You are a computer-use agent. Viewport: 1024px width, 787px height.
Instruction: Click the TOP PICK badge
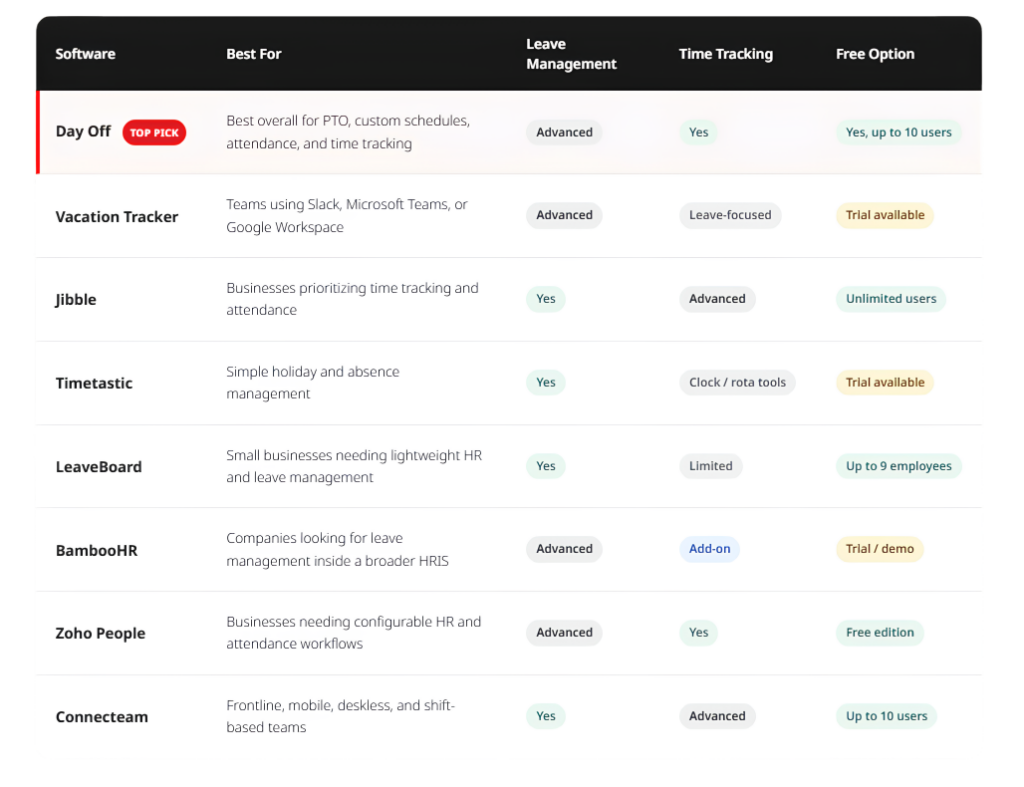(154, 133)
